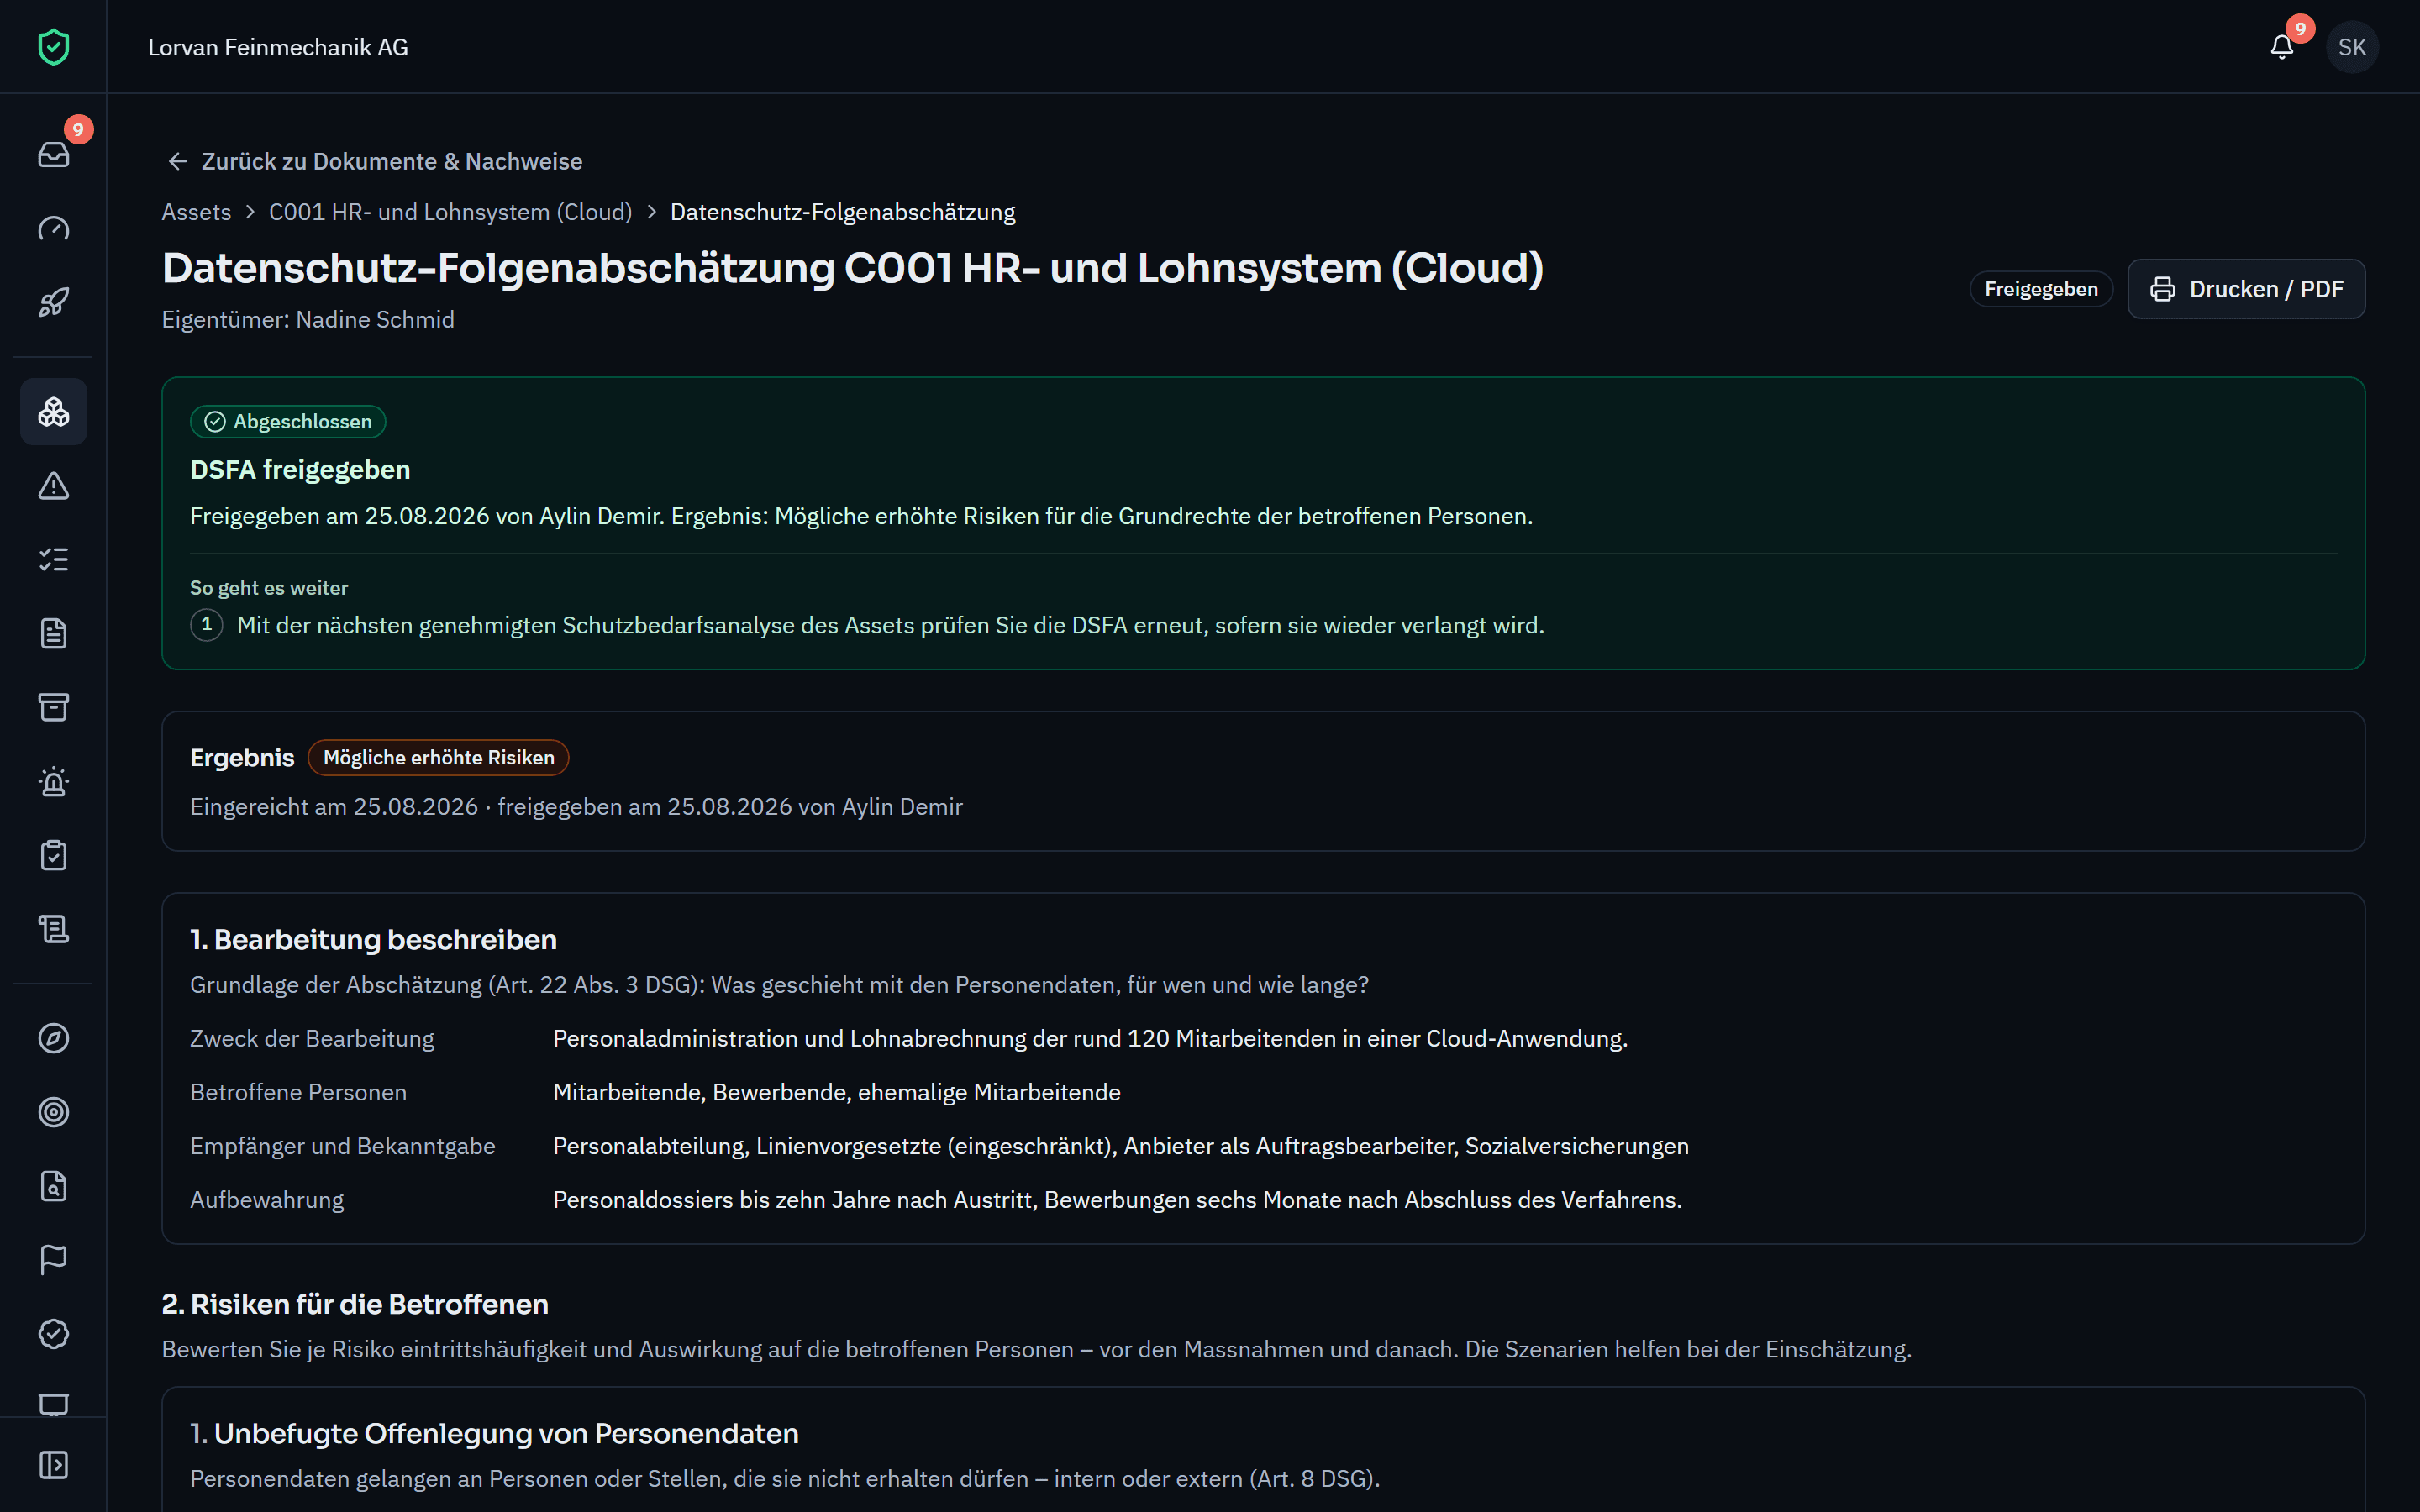Image resolution: width=2420 pixels, height=1512 pixels.
Task: Open the clipboard check icon in sidebar
Action: click(x=53, y=856)
